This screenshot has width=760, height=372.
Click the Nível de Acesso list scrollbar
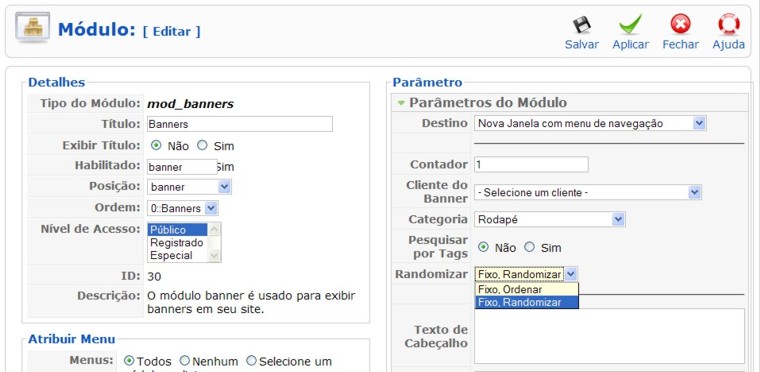tap(214, 243)
